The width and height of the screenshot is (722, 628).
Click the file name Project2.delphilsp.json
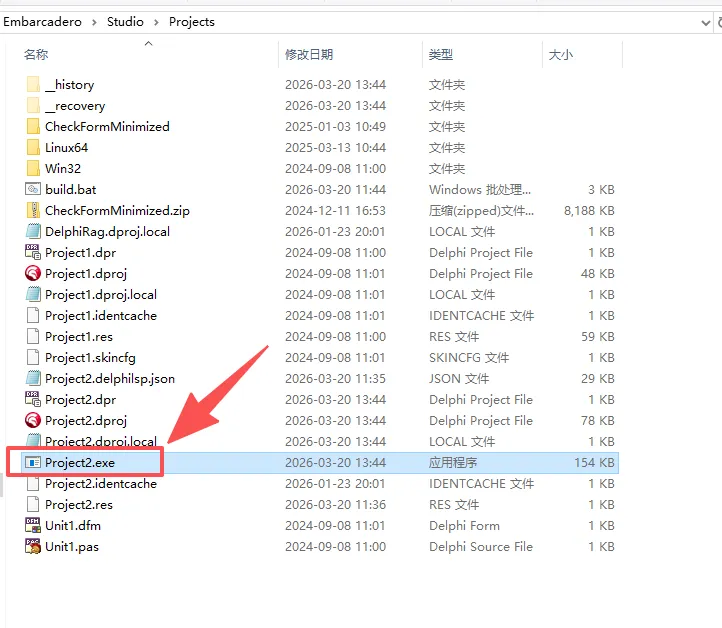click(110, 378)
